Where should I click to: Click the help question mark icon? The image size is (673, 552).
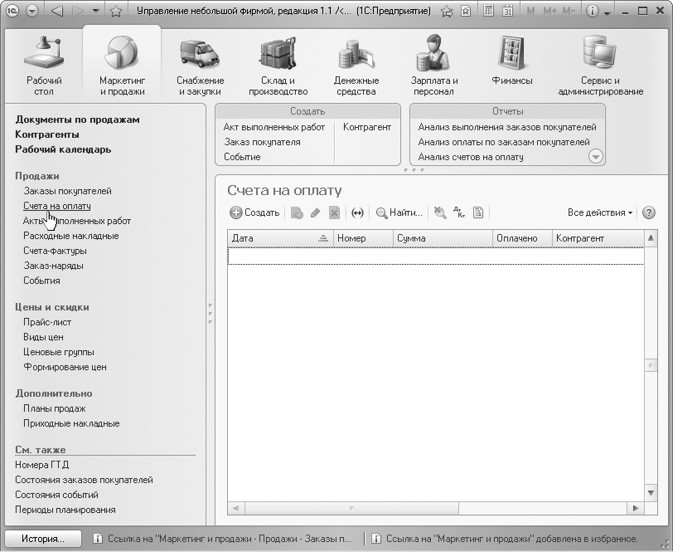tap(648, 213)
